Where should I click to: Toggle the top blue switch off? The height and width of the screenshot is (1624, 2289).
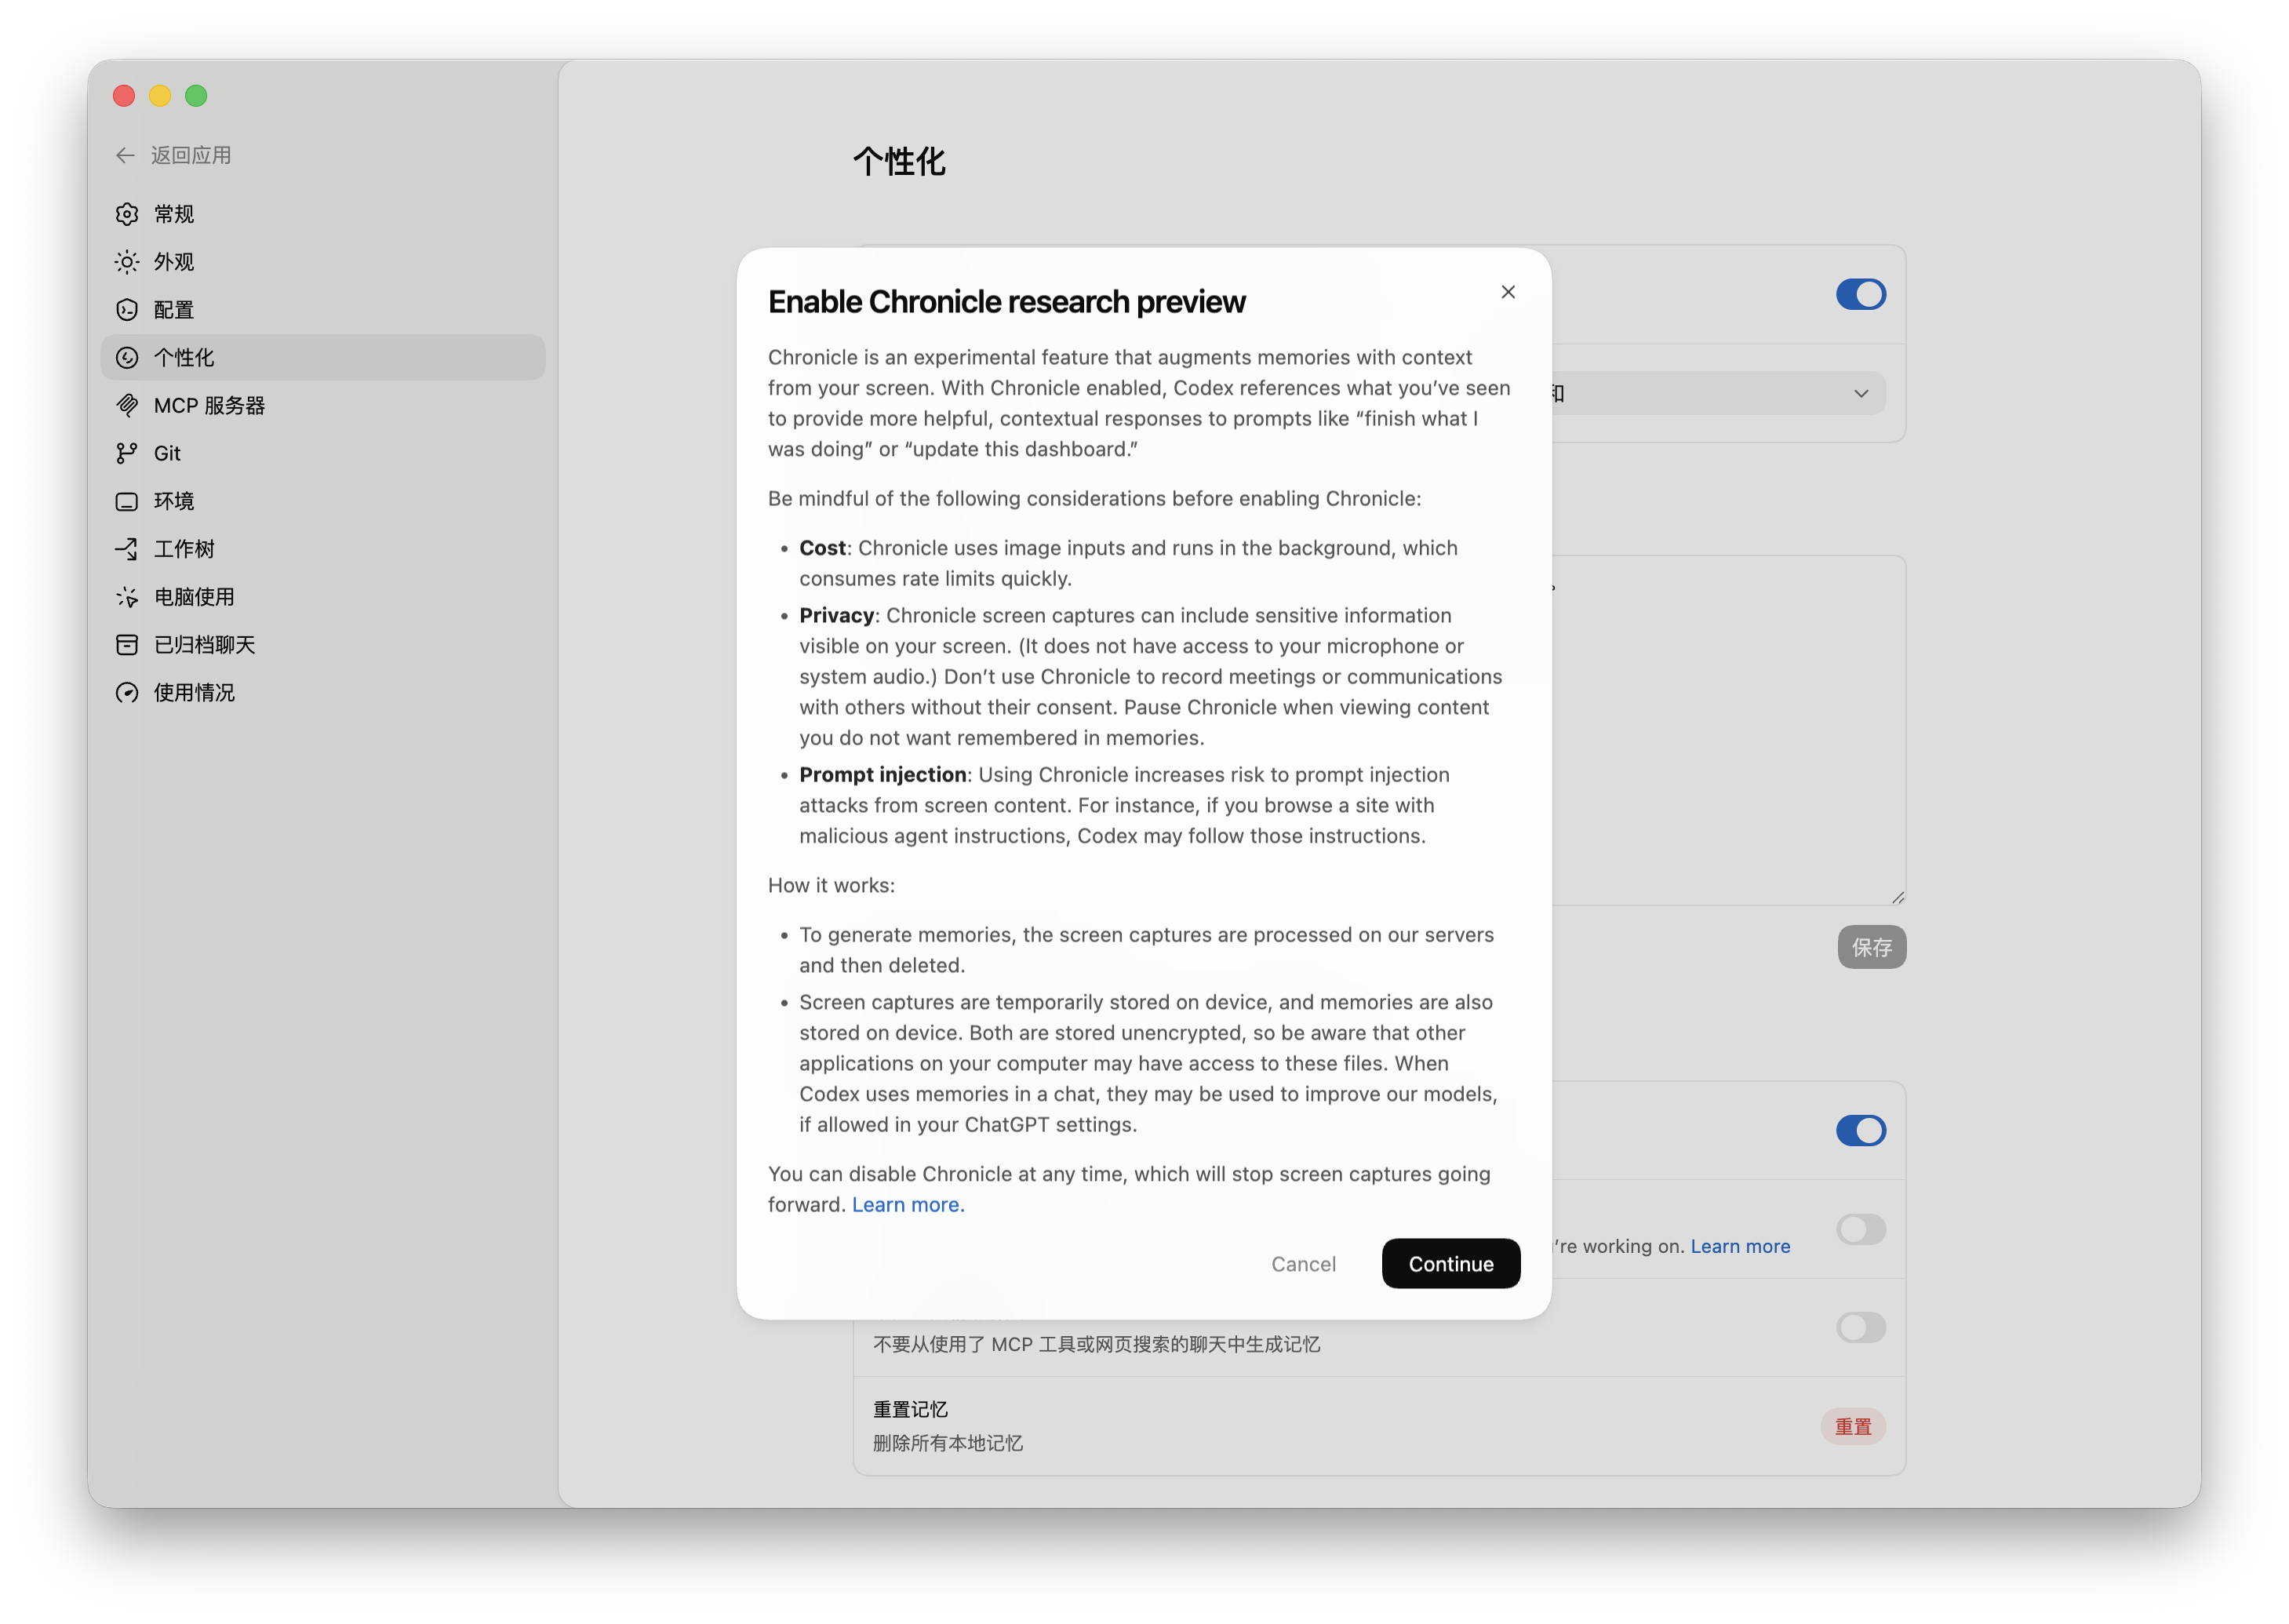1860,294
